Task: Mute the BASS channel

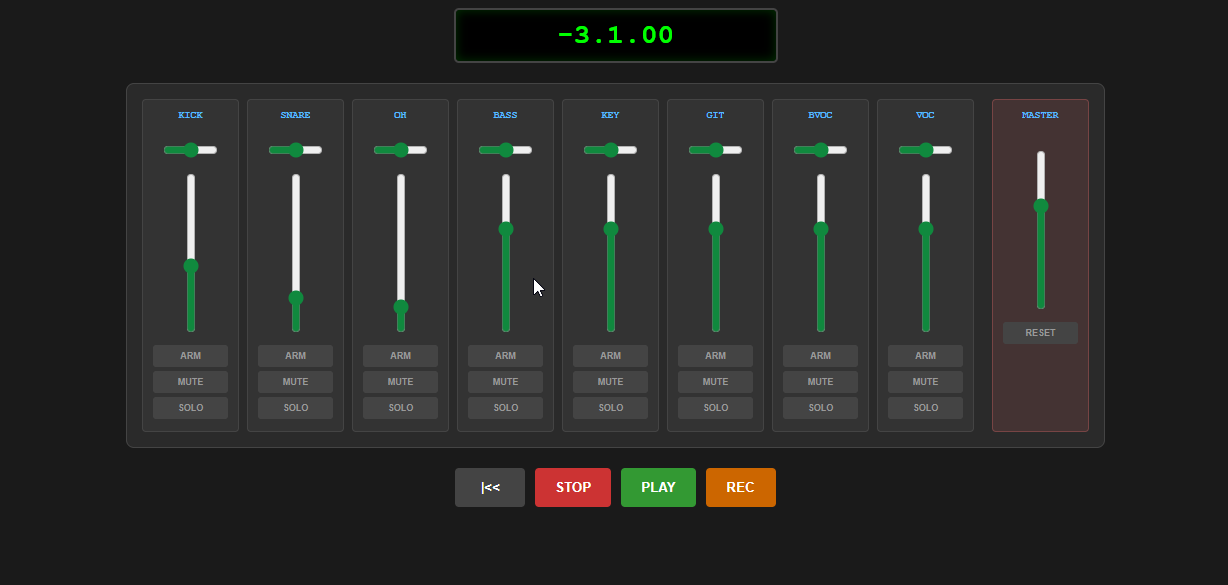Action: (505, 382)
